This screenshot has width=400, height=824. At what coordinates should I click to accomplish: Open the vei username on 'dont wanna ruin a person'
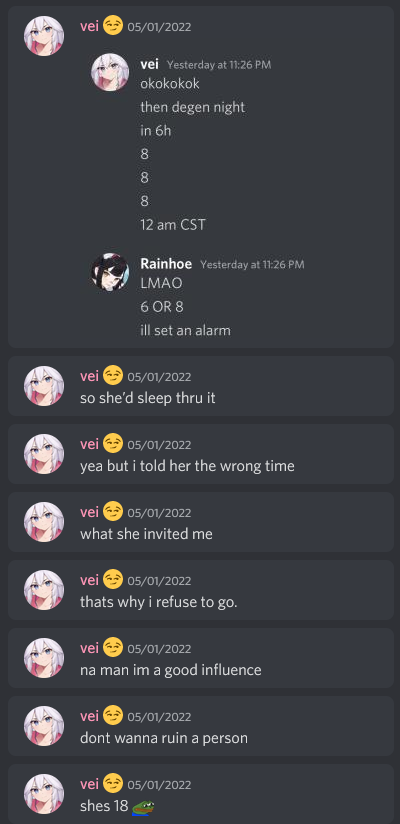point(89,716)
